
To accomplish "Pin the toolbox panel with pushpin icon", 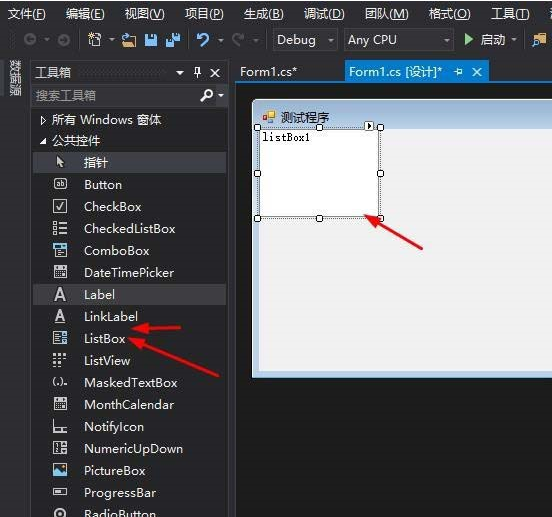I will tap(197, 72).
